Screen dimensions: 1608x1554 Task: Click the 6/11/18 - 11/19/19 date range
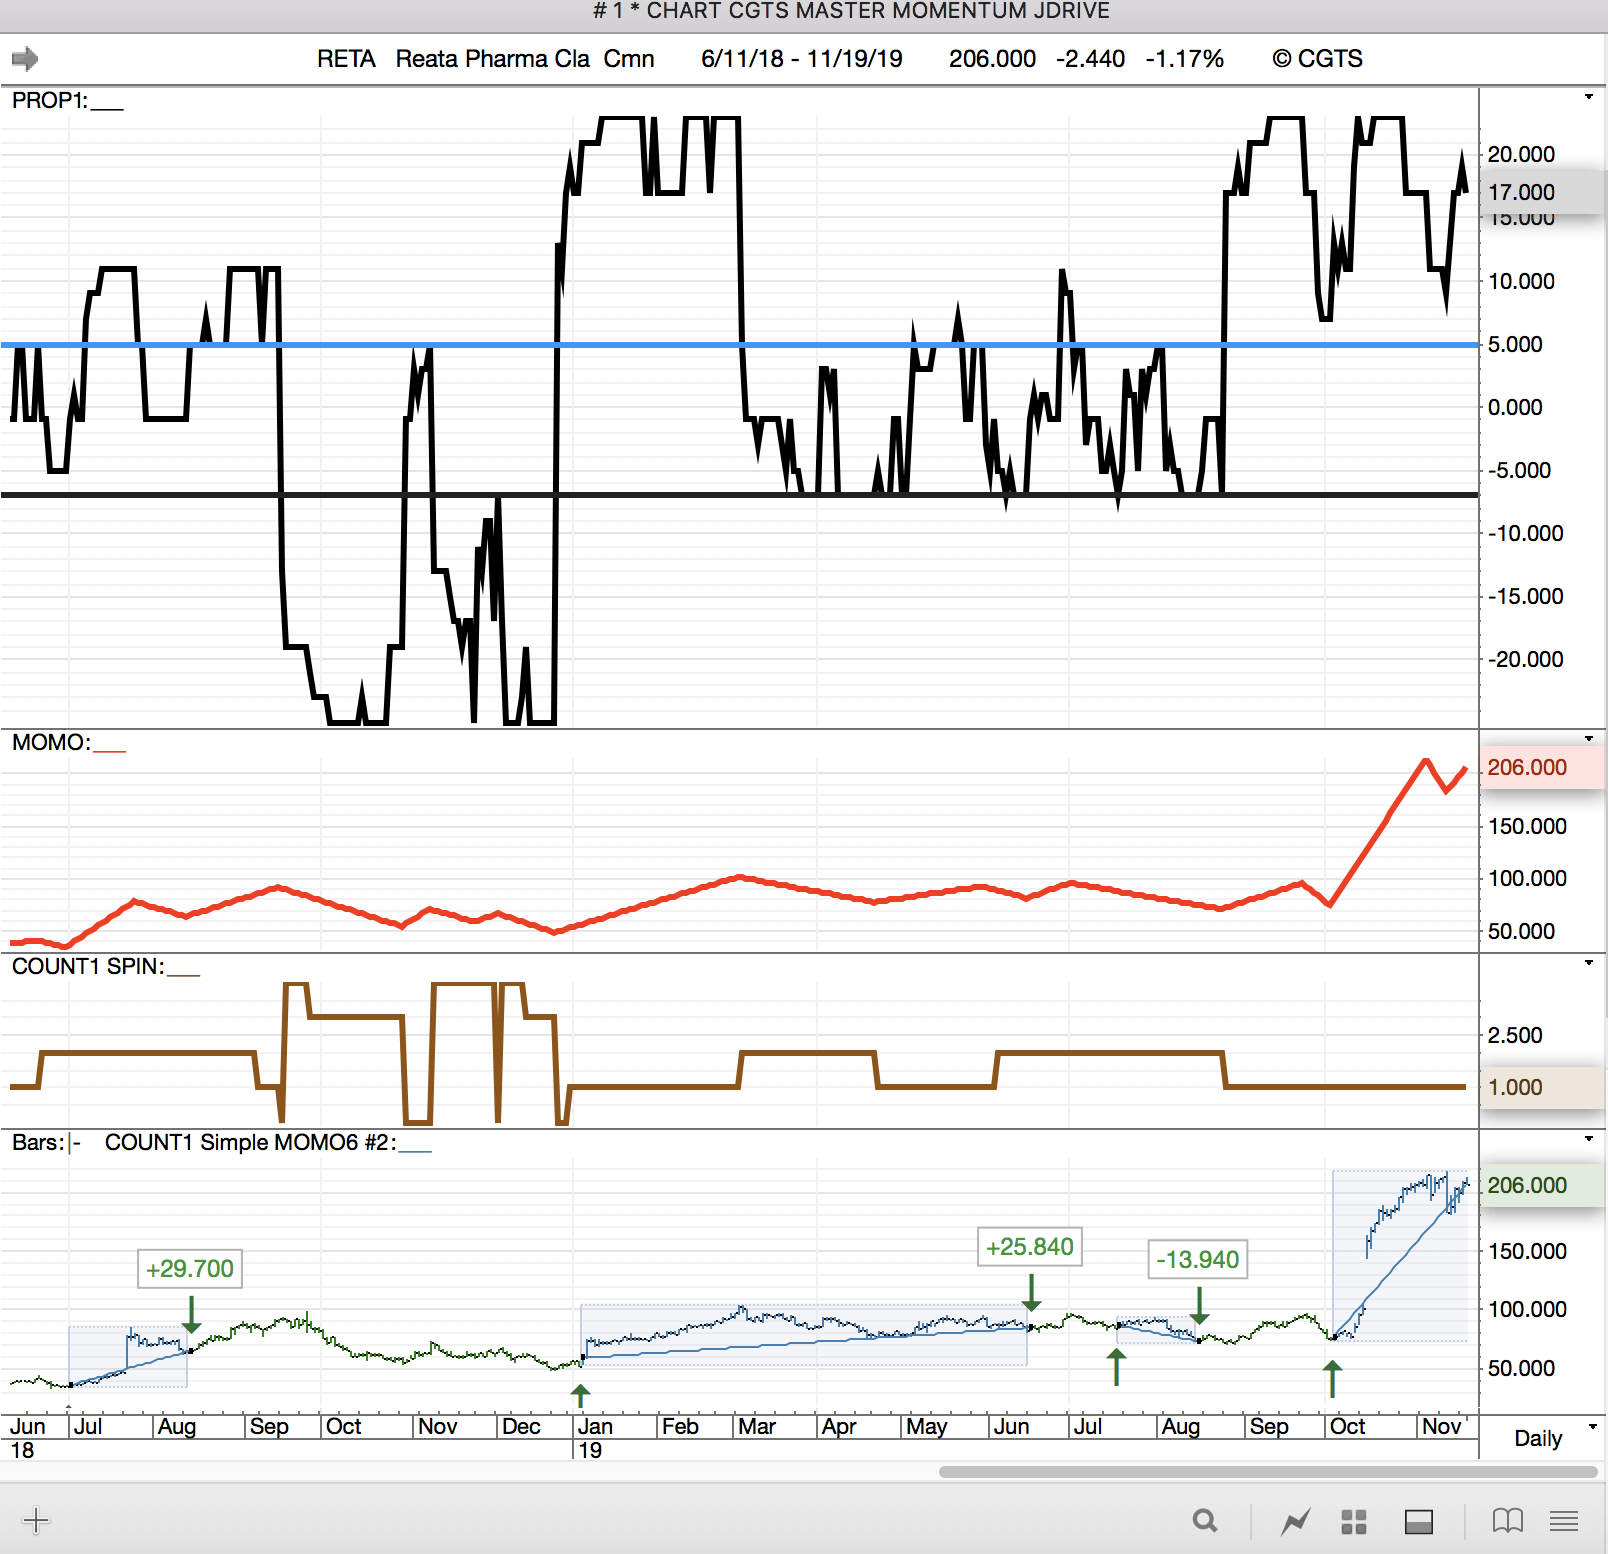[802, 59]
